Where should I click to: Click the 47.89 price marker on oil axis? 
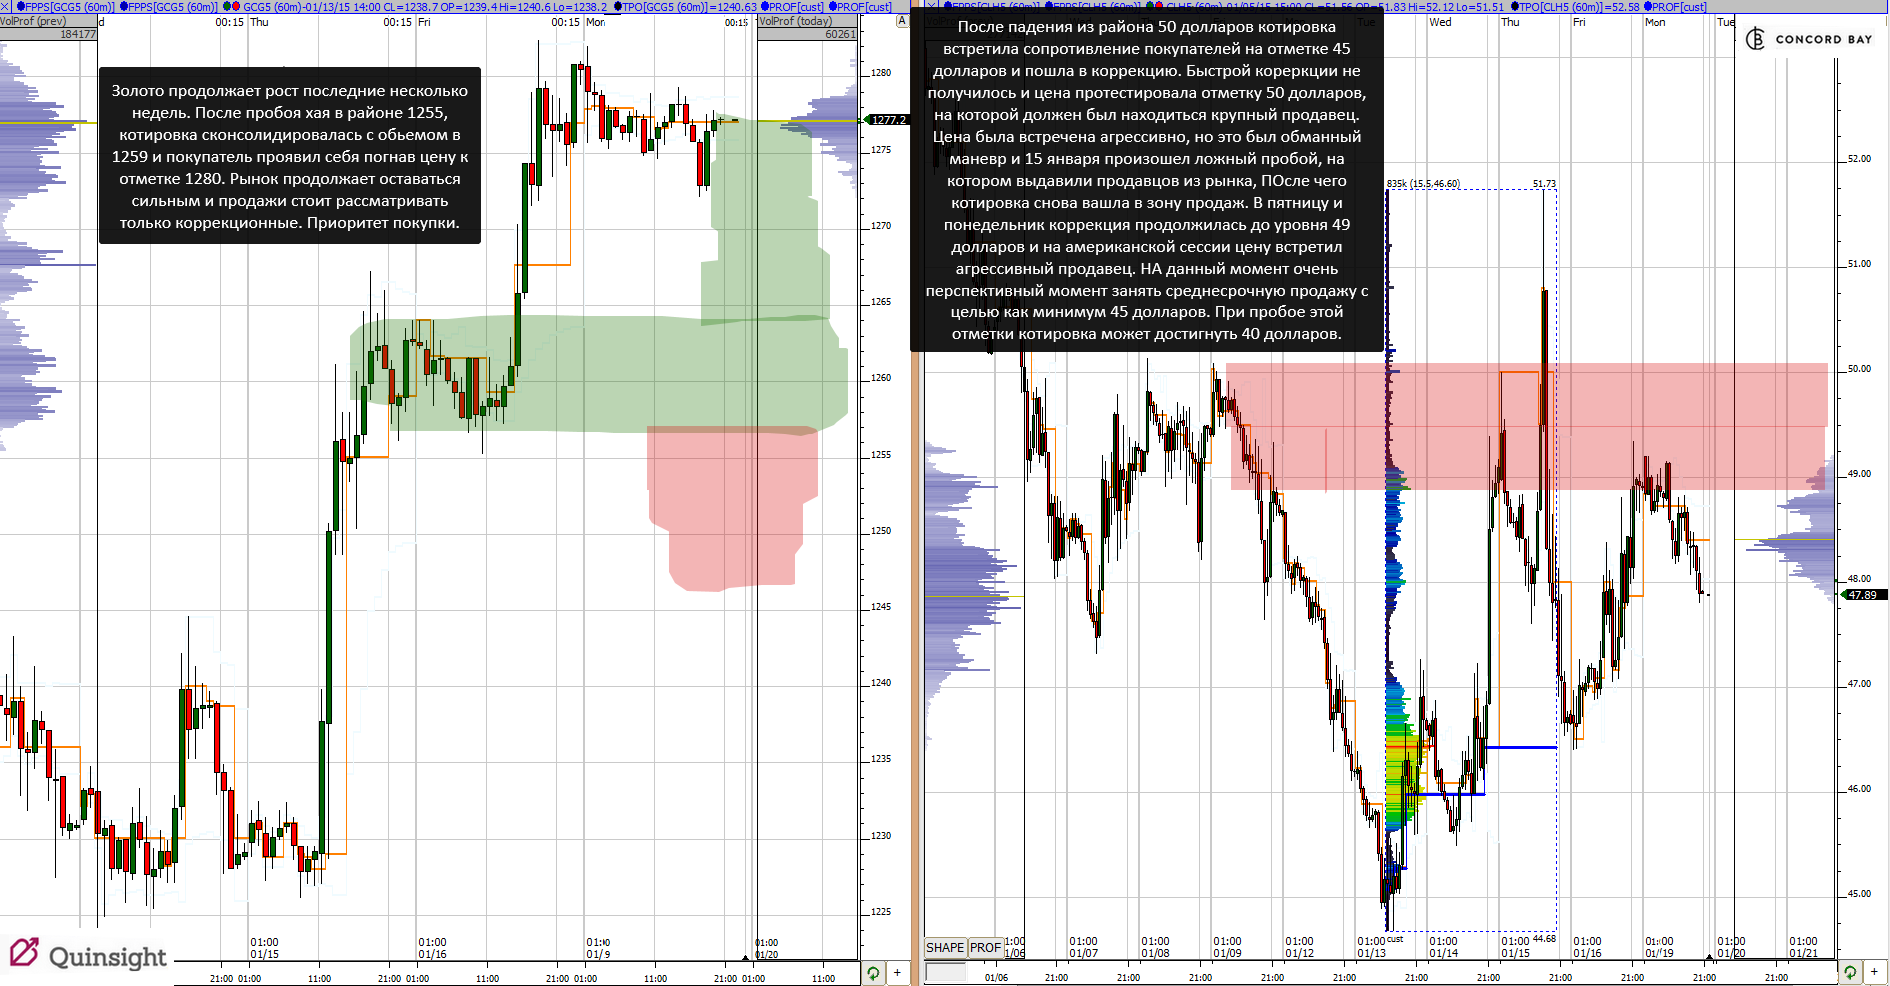tap(1862, 595)
